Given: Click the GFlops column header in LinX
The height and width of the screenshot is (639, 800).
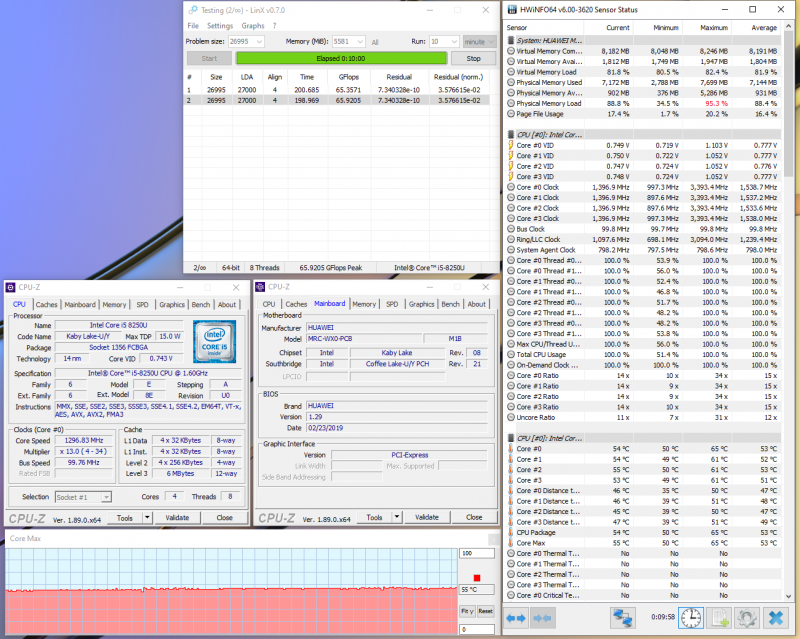Looking at the screenshot, I should pos(349,77).
